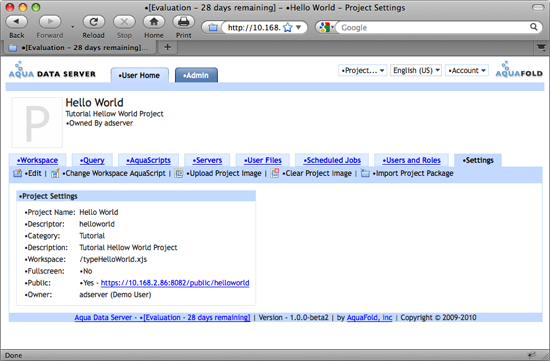Open the public helloworld project URL

point(175,283)
